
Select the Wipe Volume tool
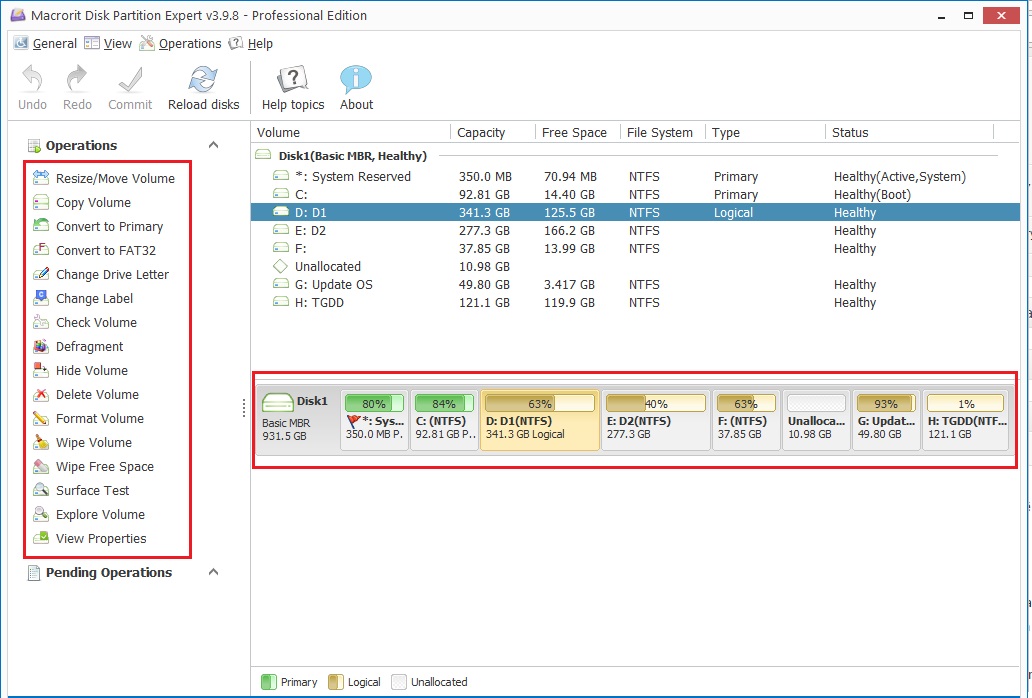94,442
